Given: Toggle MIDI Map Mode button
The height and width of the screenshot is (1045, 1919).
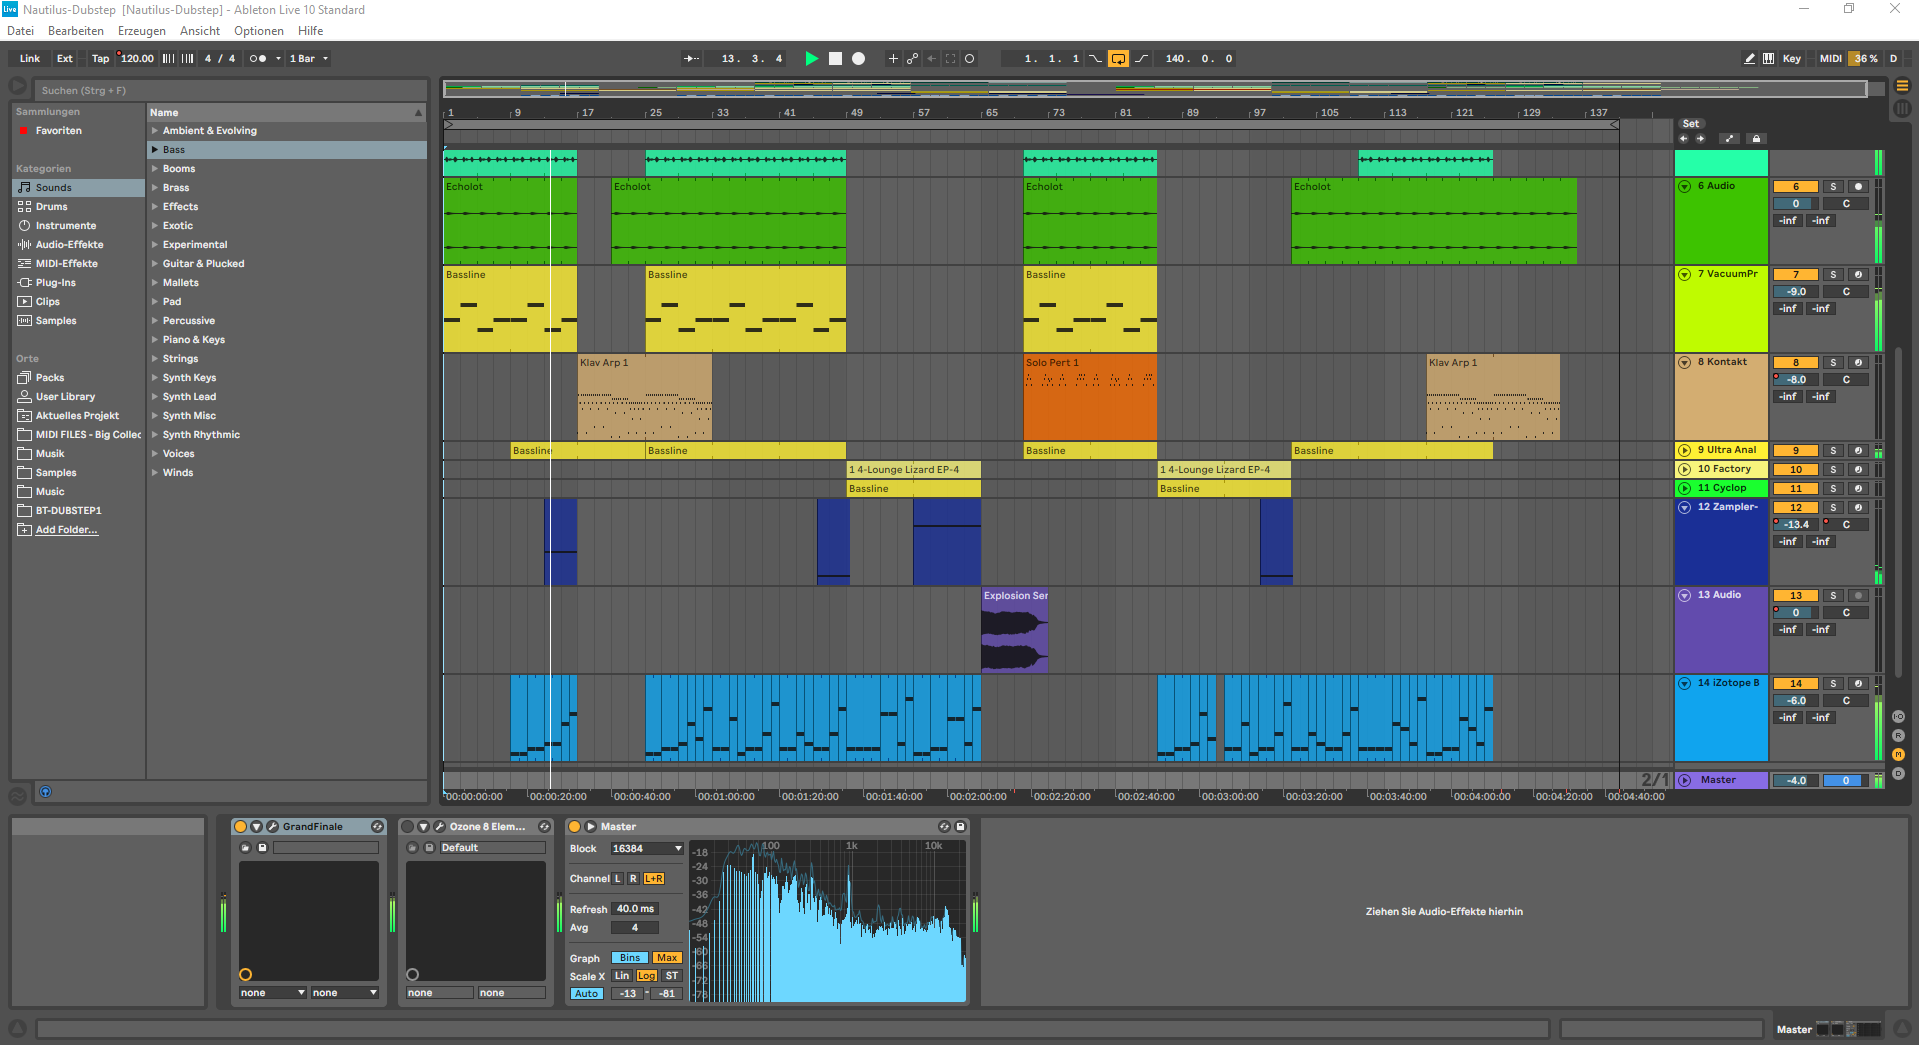Looking at the screenshot, I should [1830, 59].
